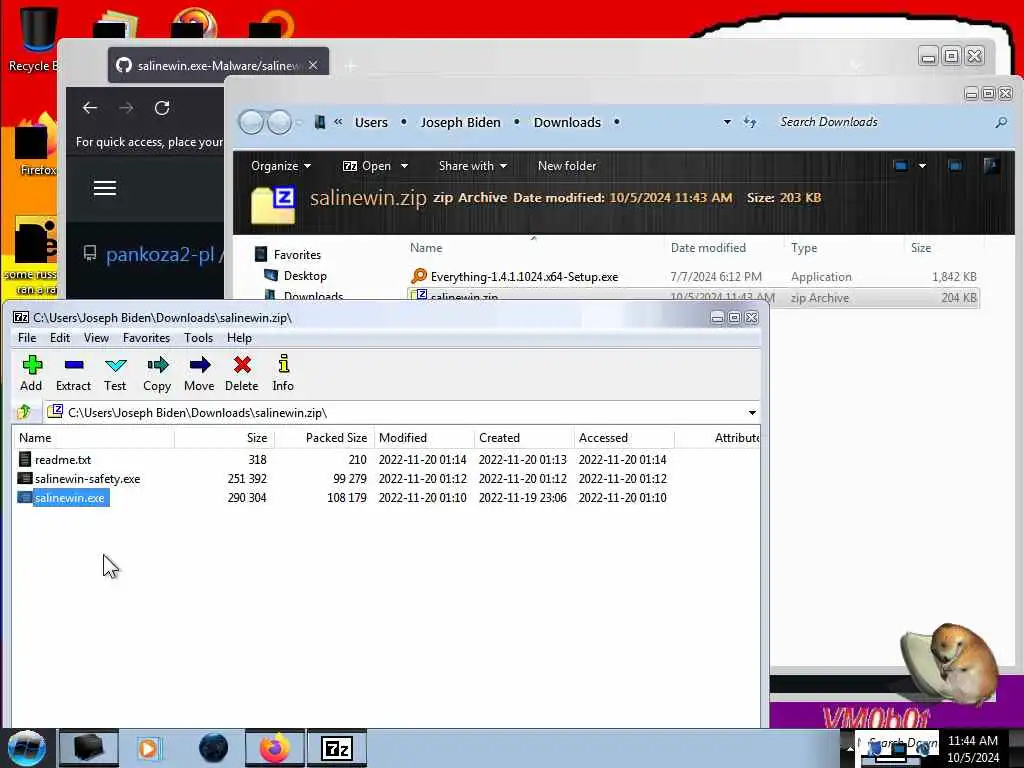Image resolution: width=1024 pixels, height=768 pixels.
Task: Click Users in the Explorer breadcrumb
Action: pos(371,122)
